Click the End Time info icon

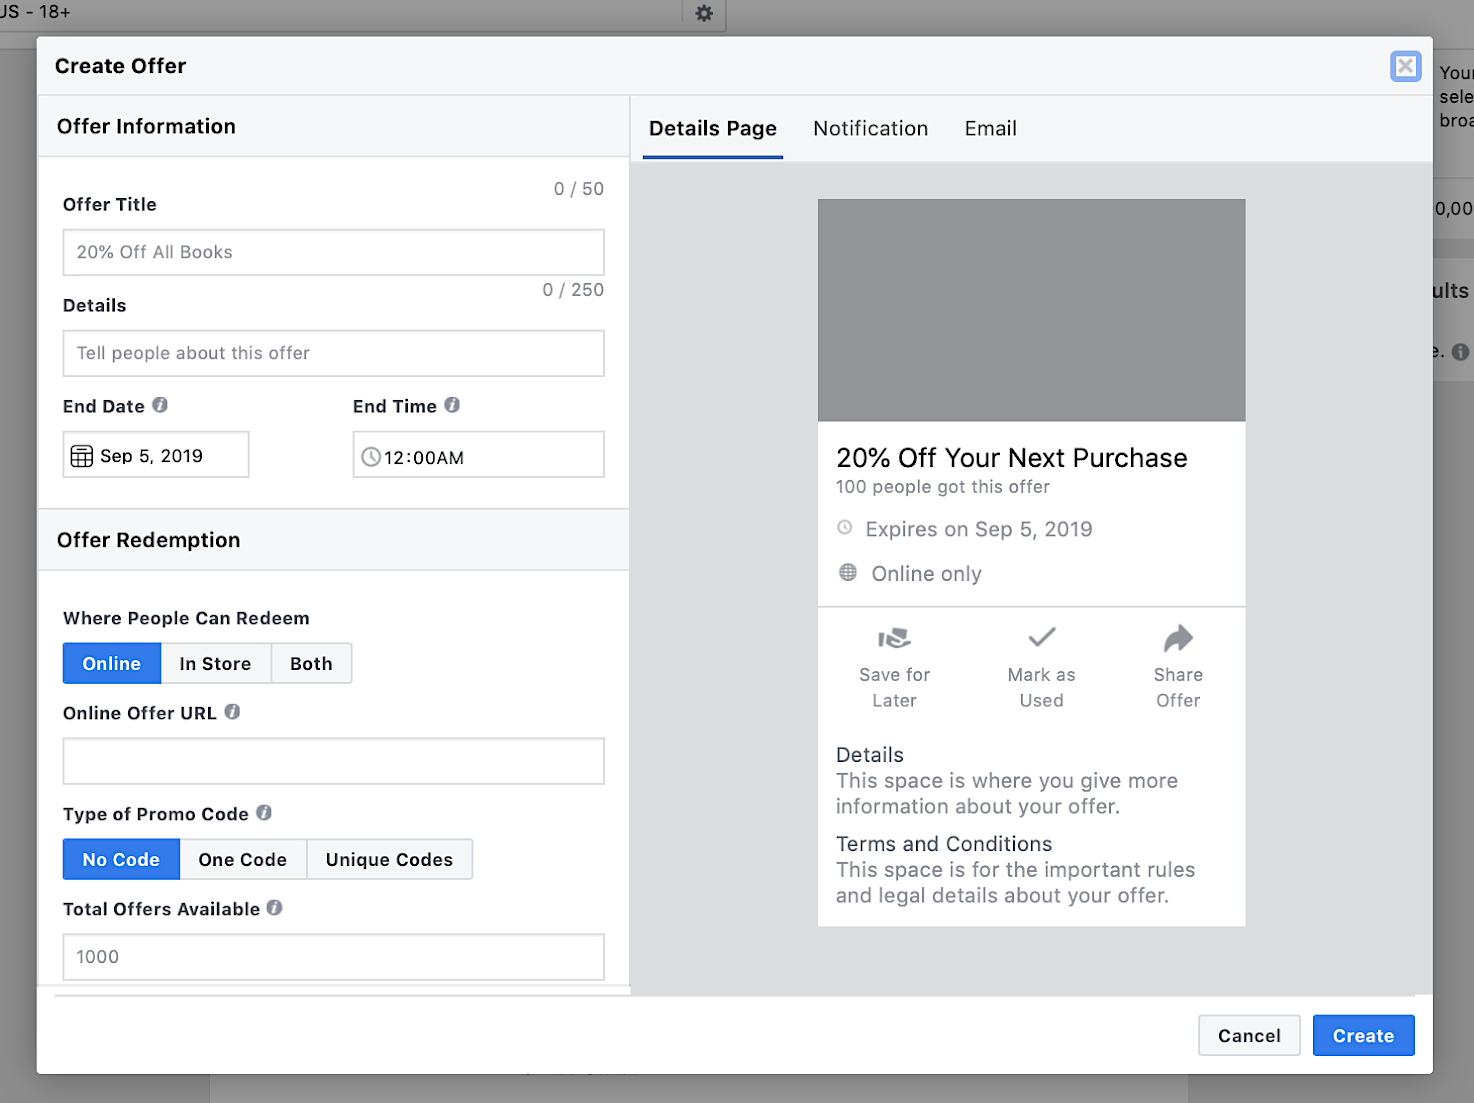(452, 405)
